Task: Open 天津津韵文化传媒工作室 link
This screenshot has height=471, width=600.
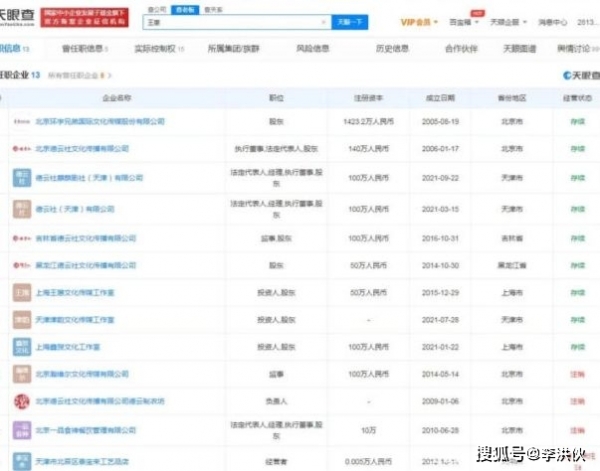Action: [x=75, y=320]
